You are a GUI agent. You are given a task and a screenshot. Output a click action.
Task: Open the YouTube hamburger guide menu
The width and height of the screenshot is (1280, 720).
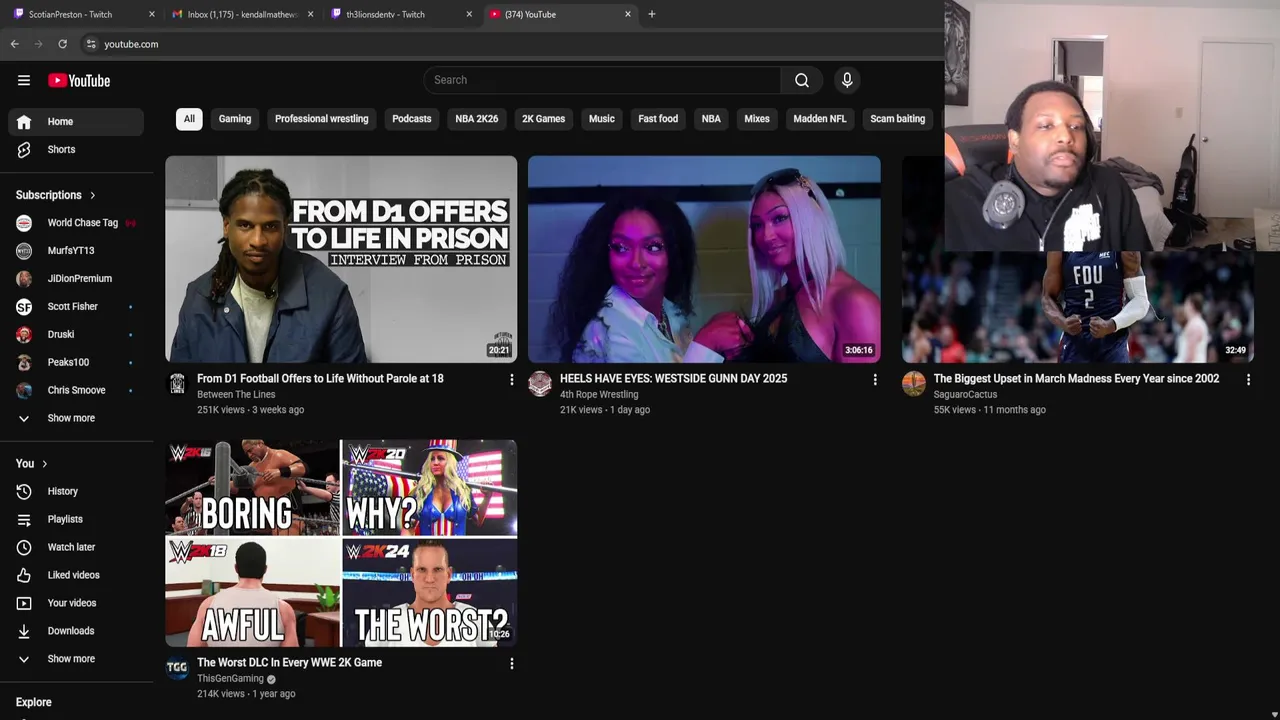(24, 80)
